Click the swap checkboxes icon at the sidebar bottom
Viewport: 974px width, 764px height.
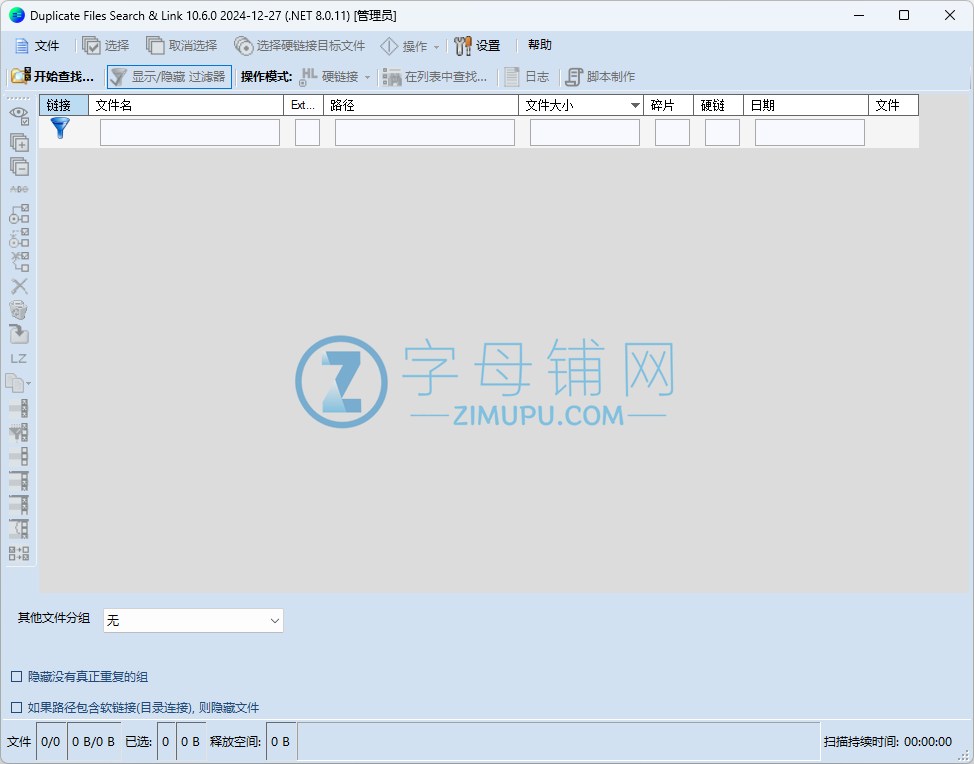(x=19, y=553)
